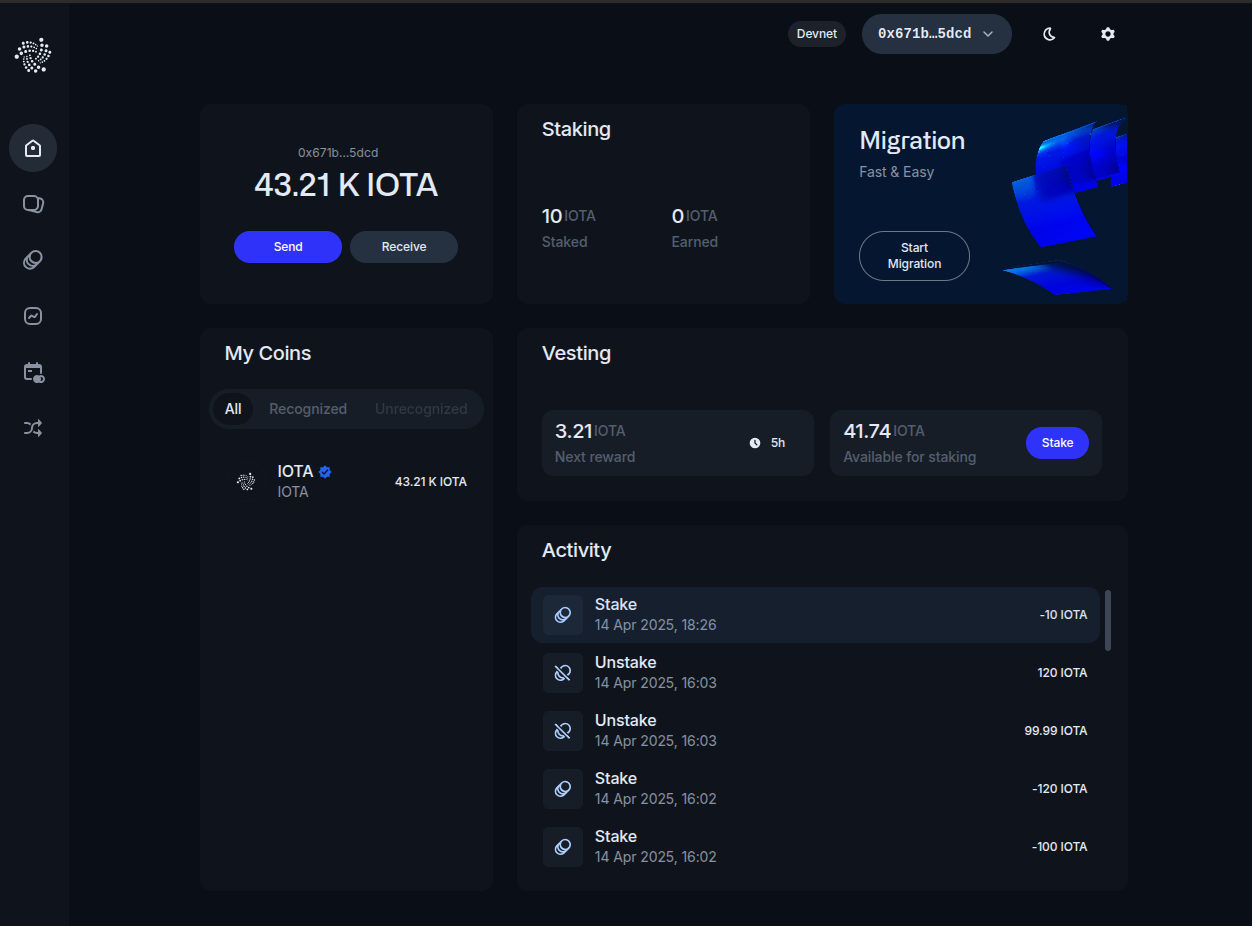This screenshot has width=1252, height=926.
Task: Switch to the Recognized coins tab
Action: click(308, 409)
